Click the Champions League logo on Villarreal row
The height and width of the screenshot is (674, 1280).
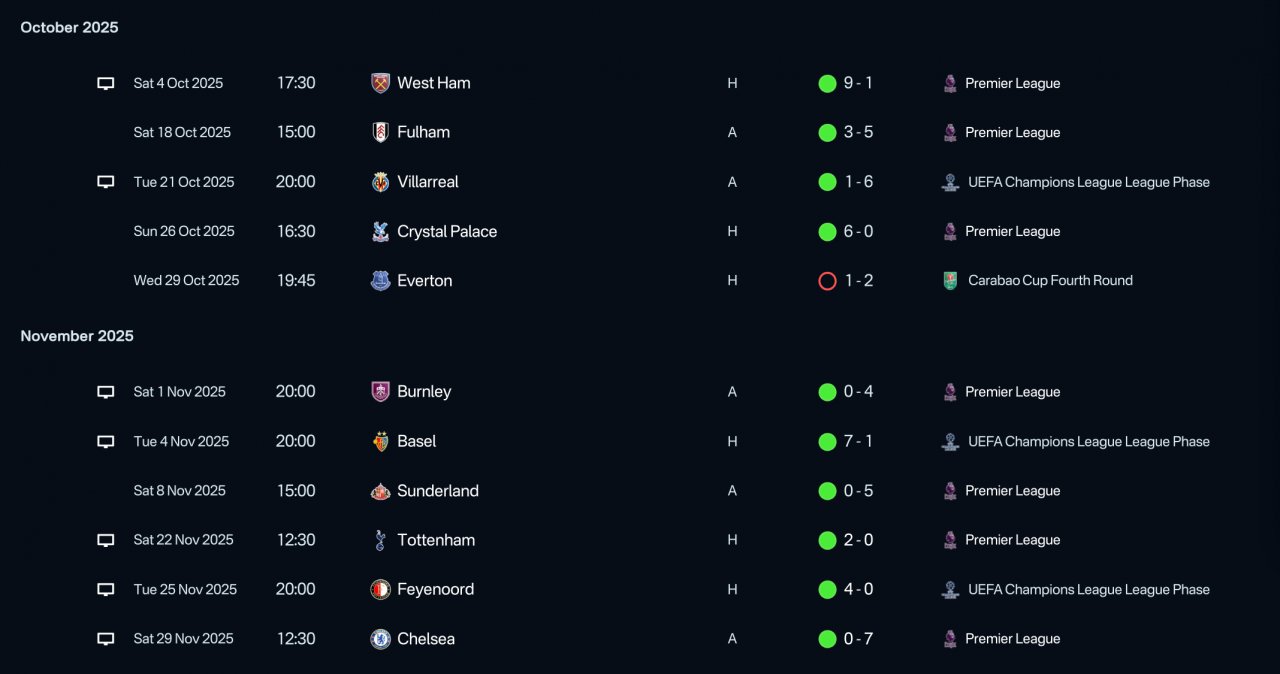tap(950, 182)
